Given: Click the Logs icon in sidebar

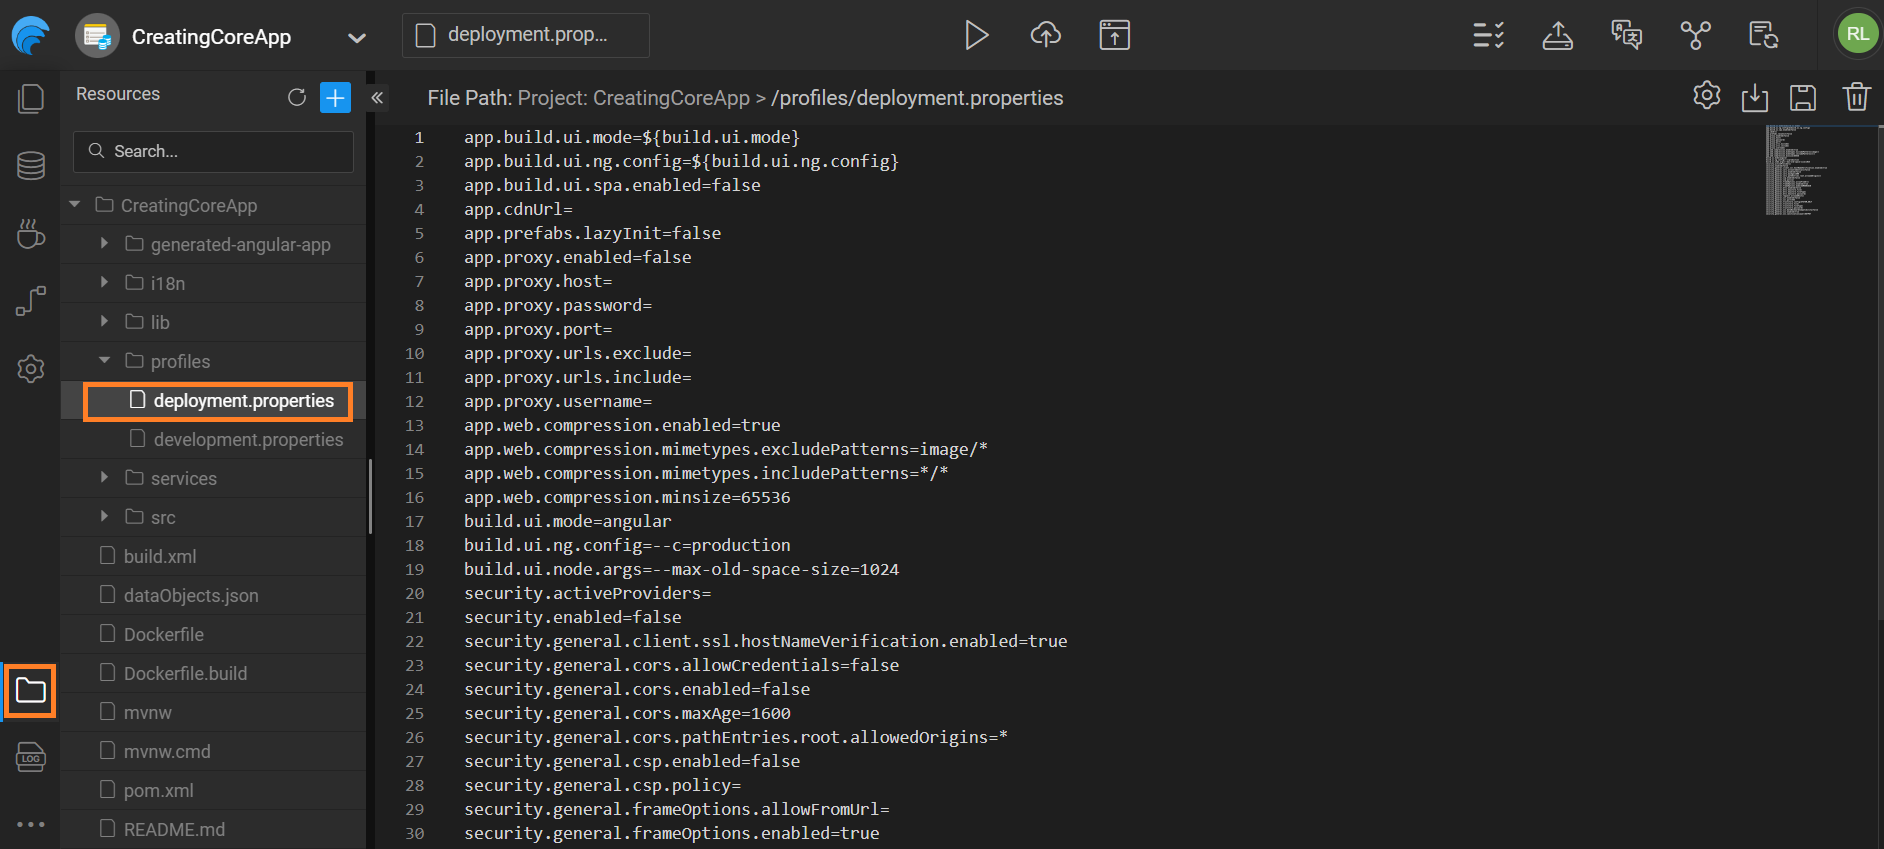Looking at the screenshot, I should [31, 757].
